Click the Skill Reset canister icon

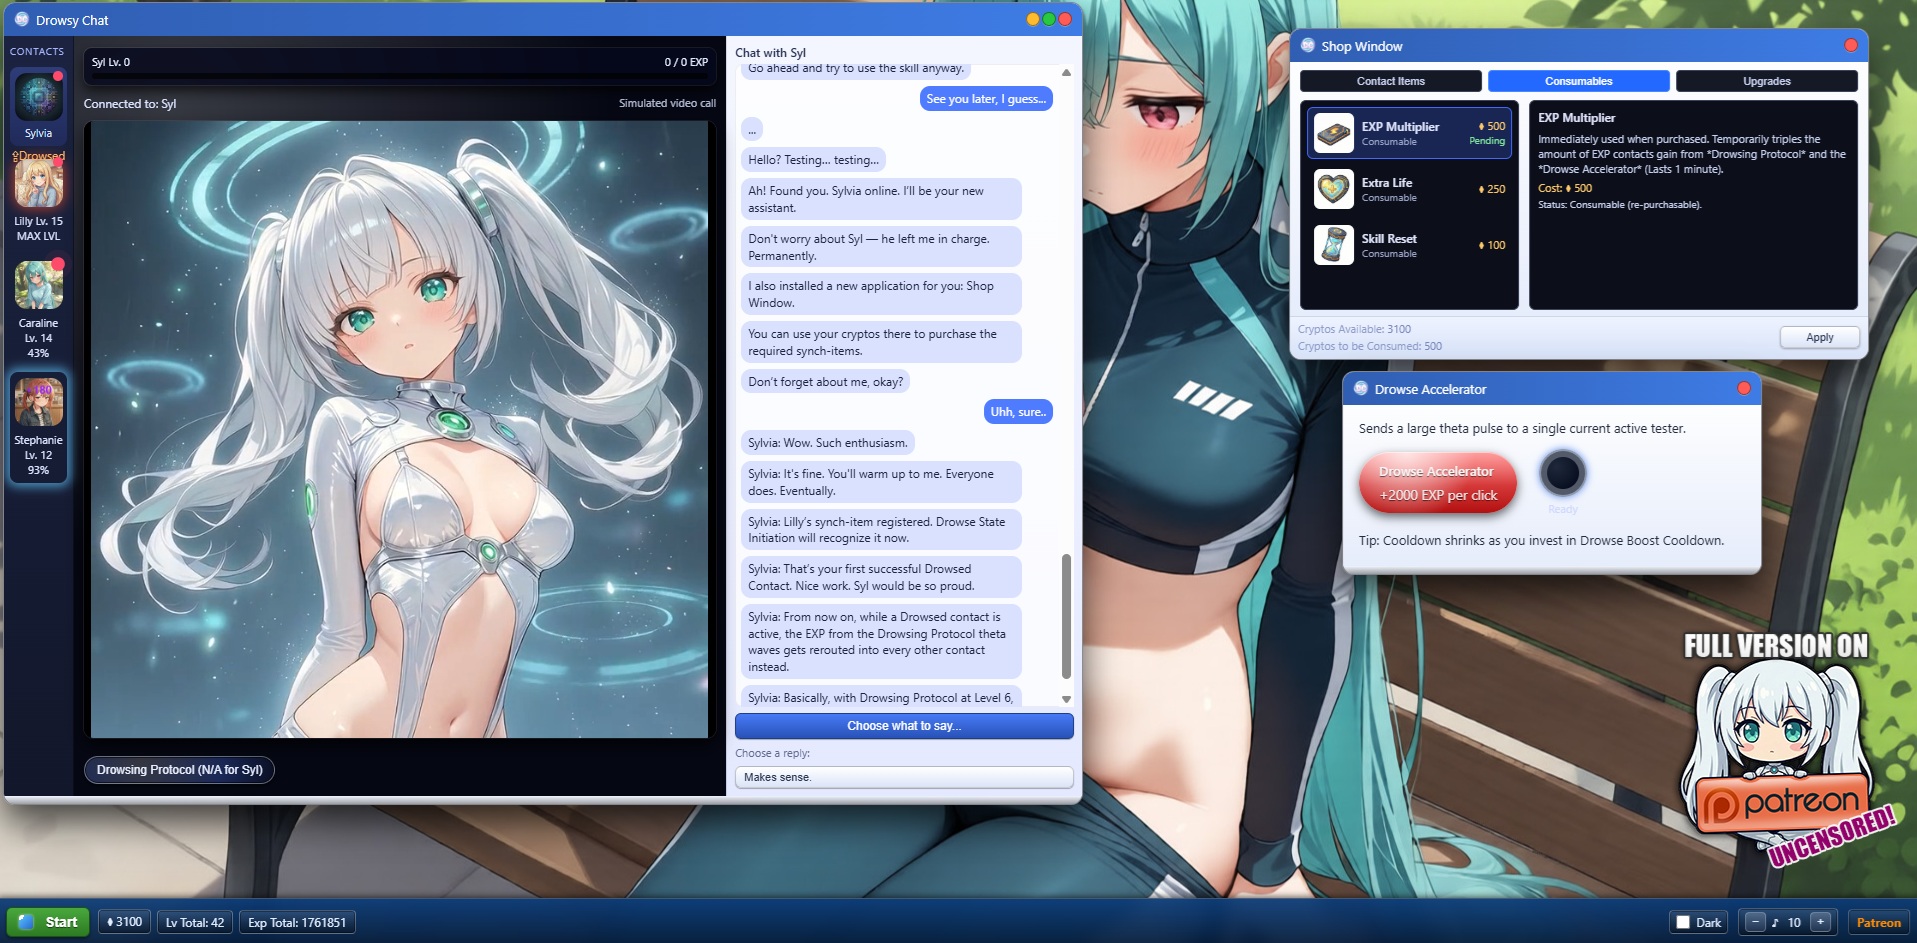pyautogui.click(x=1334, y=245)
